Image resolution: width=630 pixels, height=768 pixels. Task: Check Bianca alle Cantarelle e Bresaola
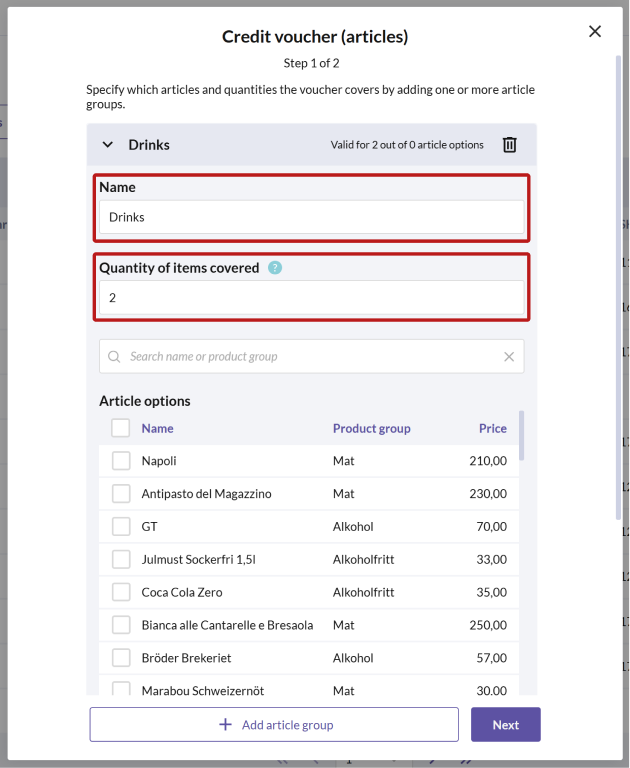[x=121, y=624]
